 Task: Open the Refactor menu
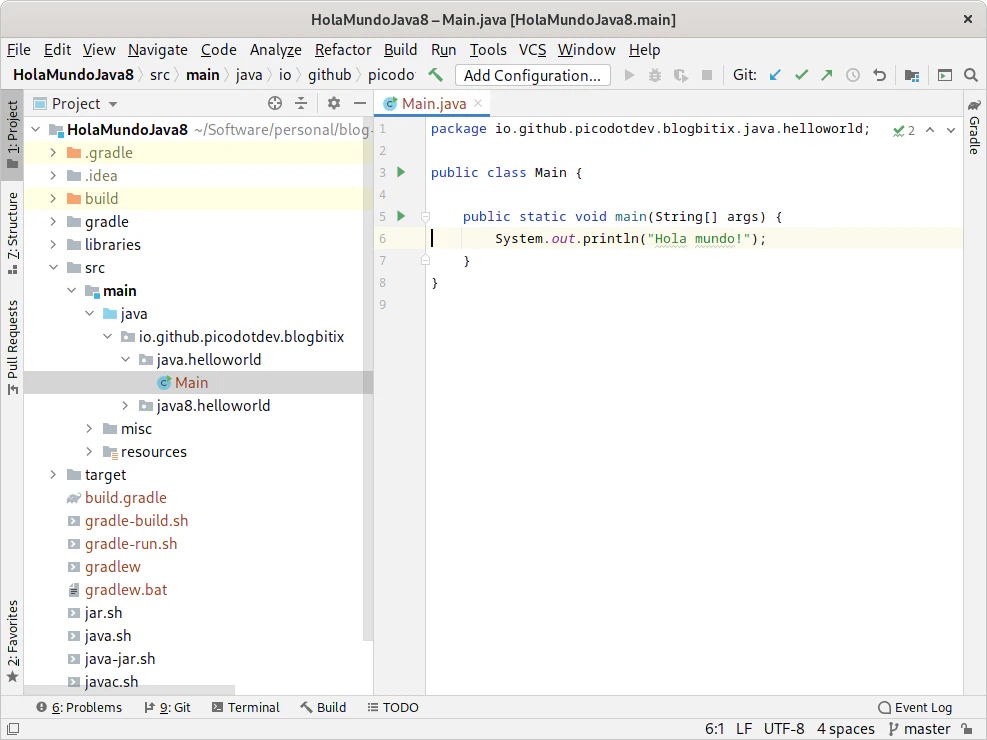point(343,49)
